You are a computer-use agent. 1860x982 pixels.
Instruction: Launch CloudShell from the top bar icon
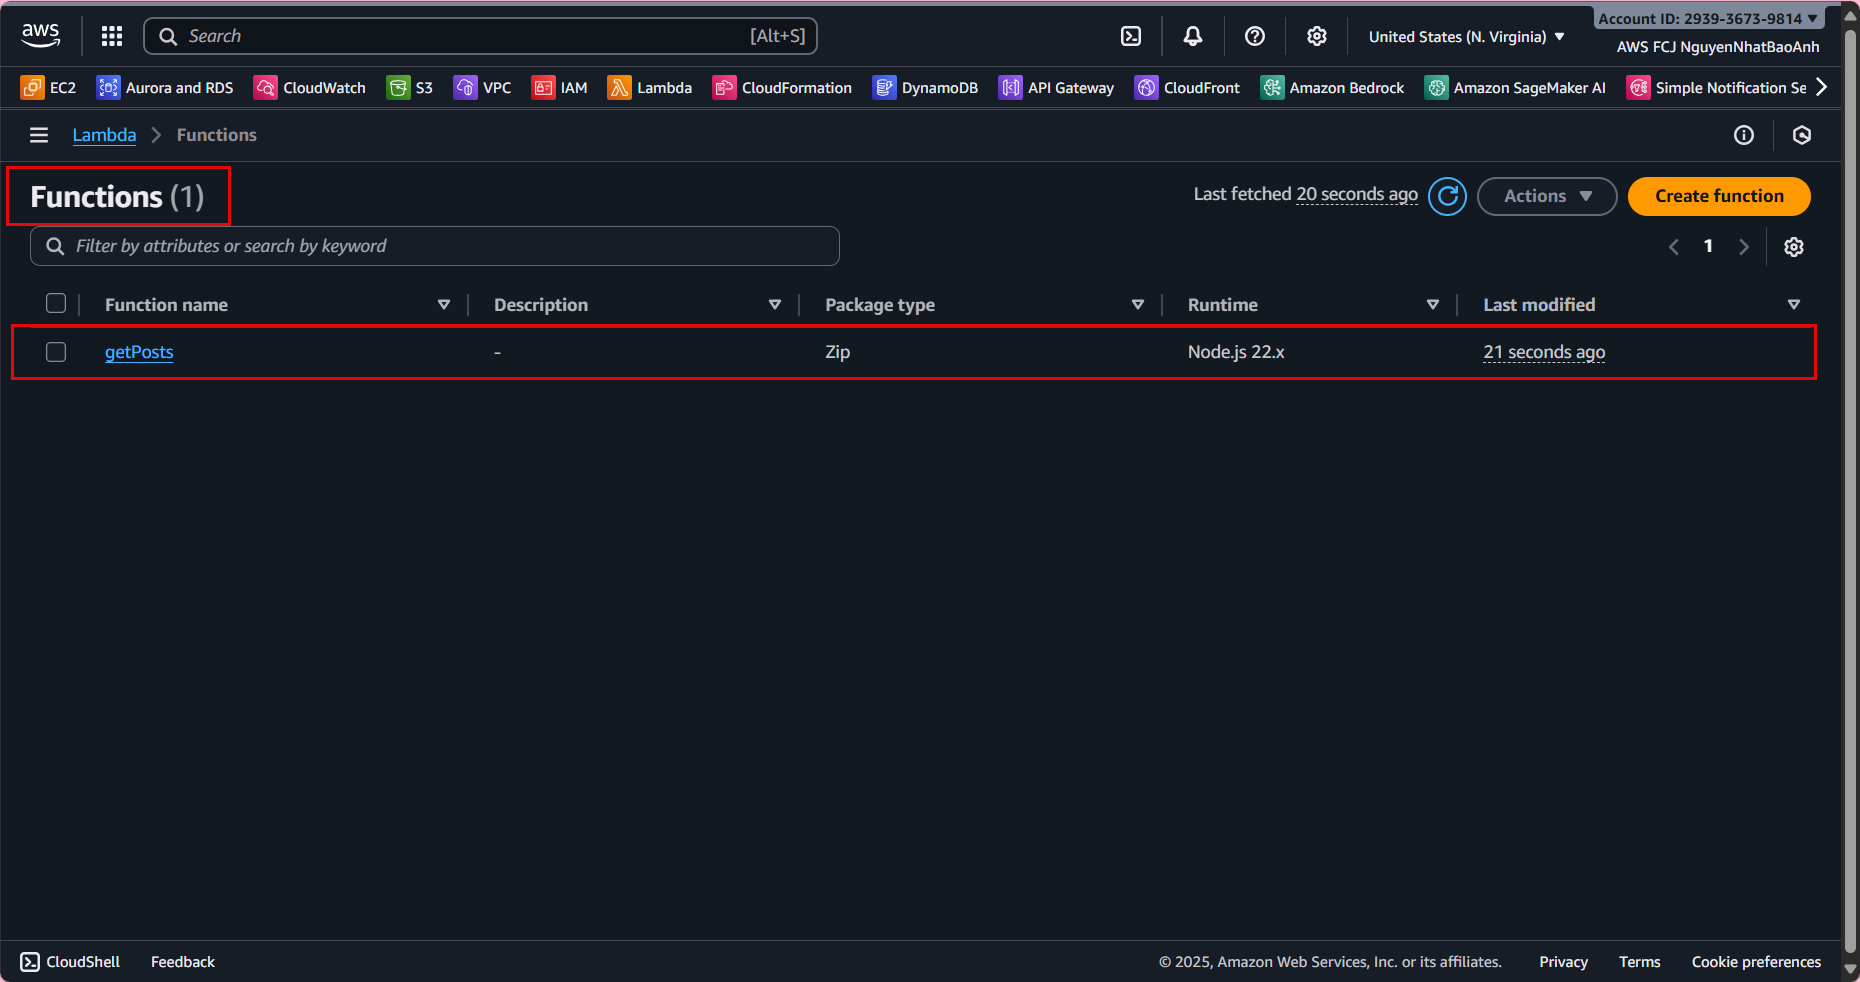click(1131, 36)
